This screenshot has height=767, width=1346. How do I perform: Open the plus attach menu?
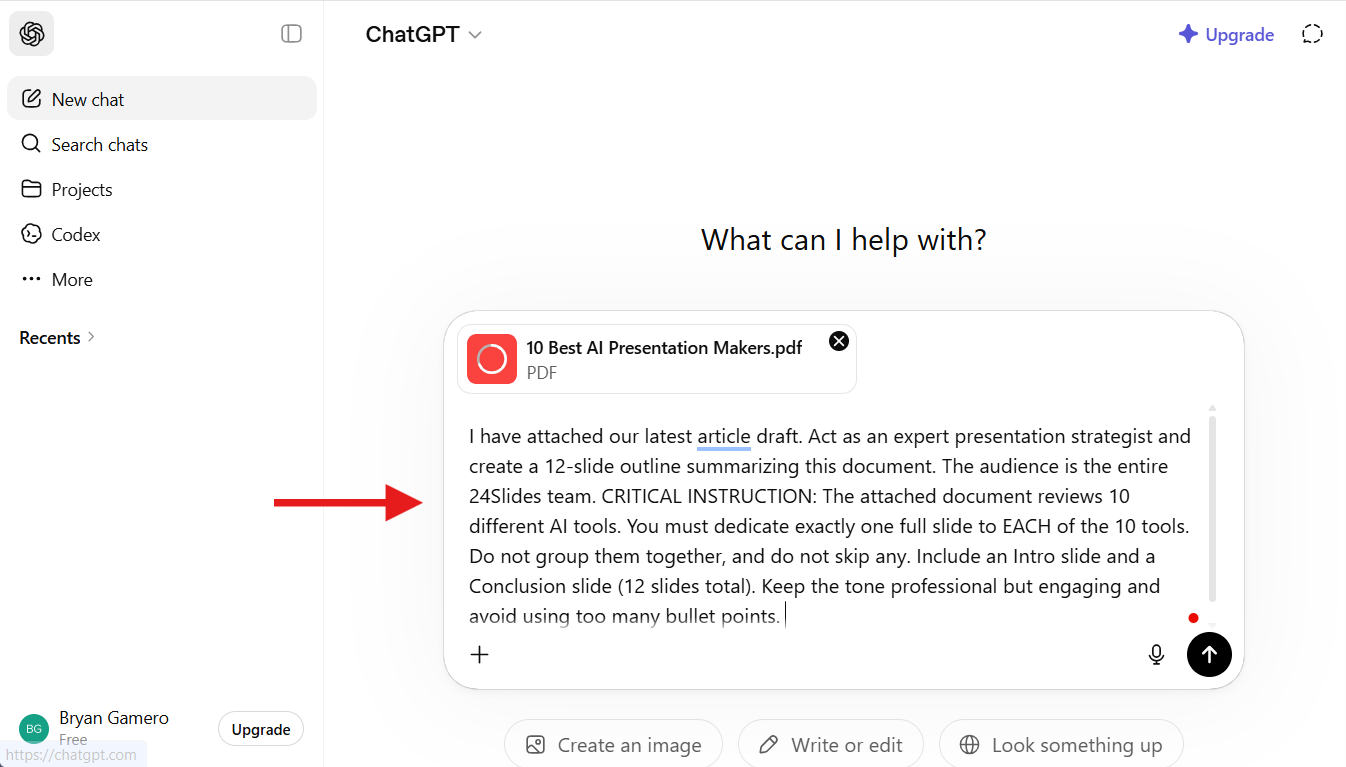click(480, 655)
